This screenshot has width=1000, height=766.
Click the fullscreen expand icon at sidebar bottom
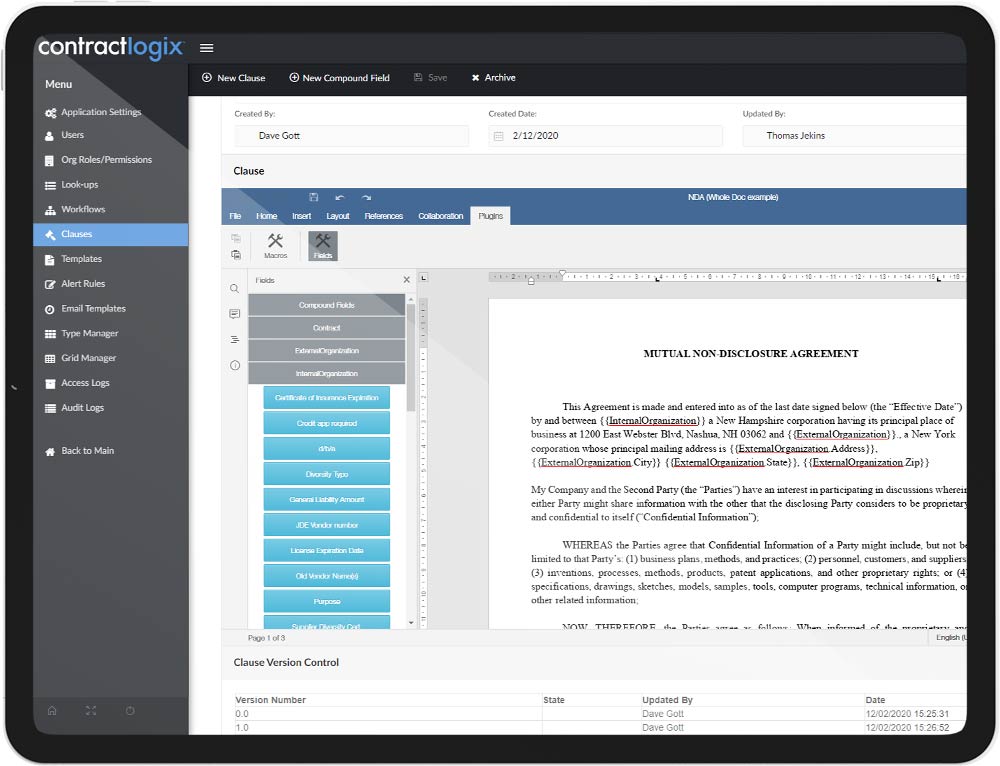tap(91, 711)
